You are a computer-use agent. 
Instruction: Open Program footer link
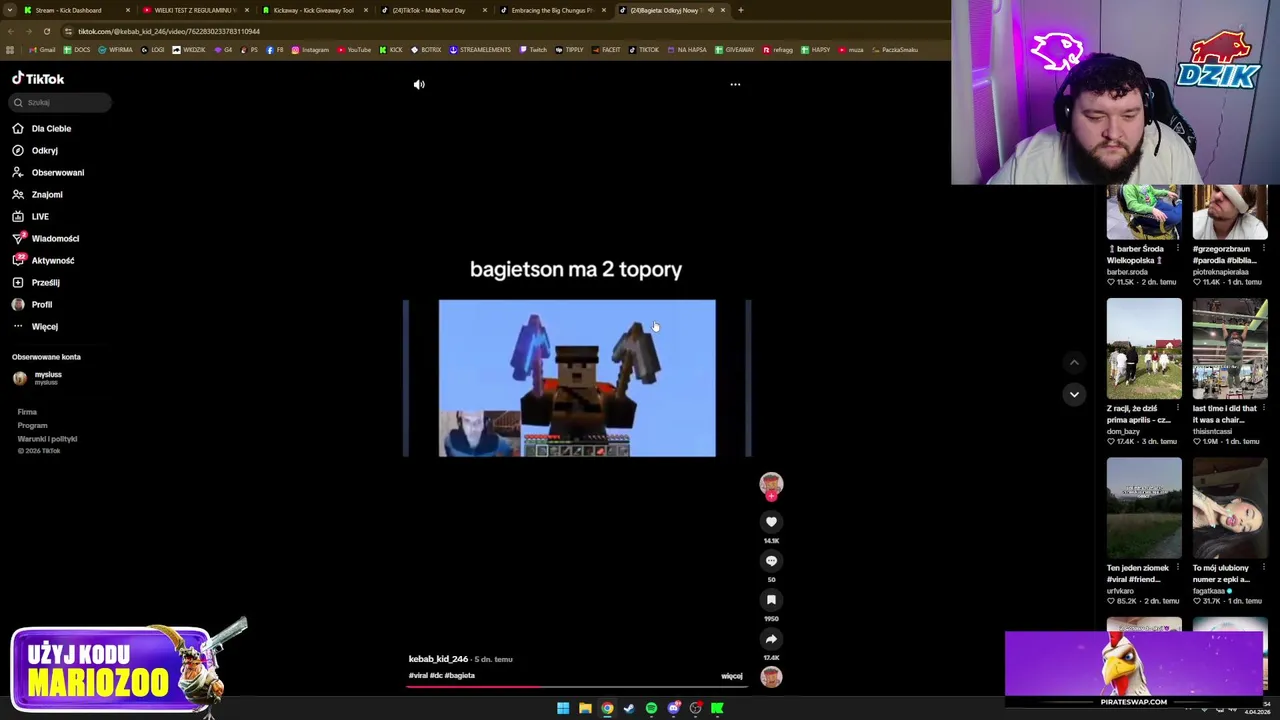[x=32, y=425]
